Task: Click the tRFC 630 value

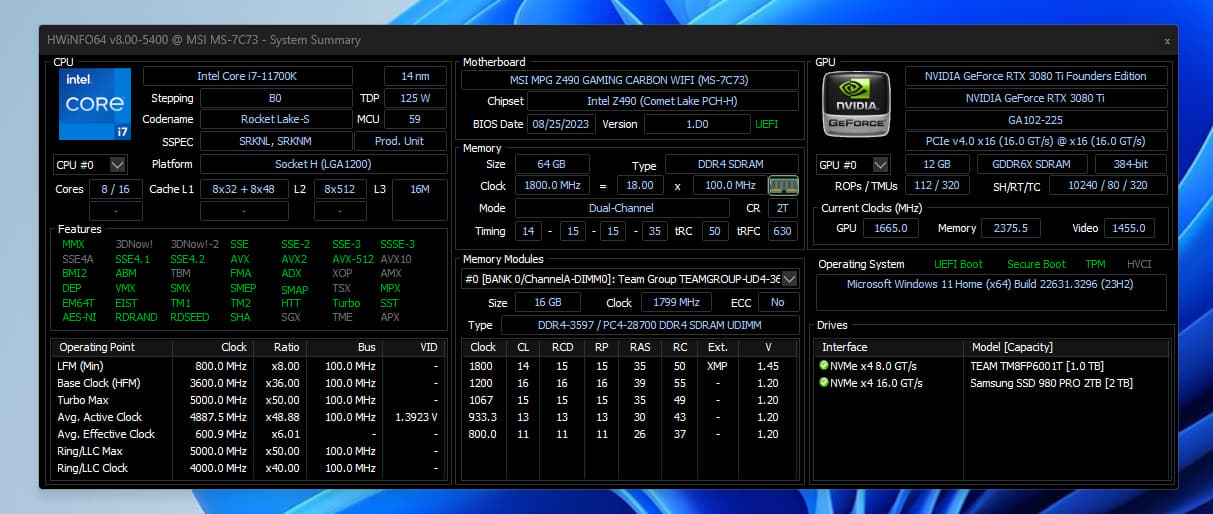Action: (782, 231)
